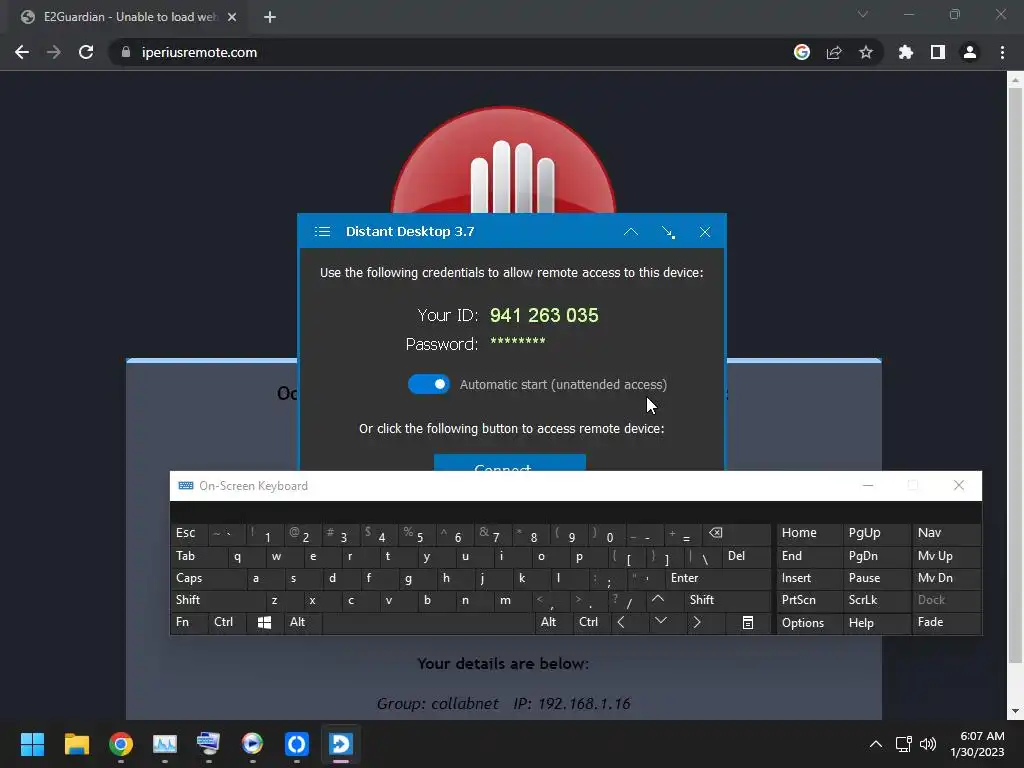Click PgUp key on keyboard

point(876,534)
